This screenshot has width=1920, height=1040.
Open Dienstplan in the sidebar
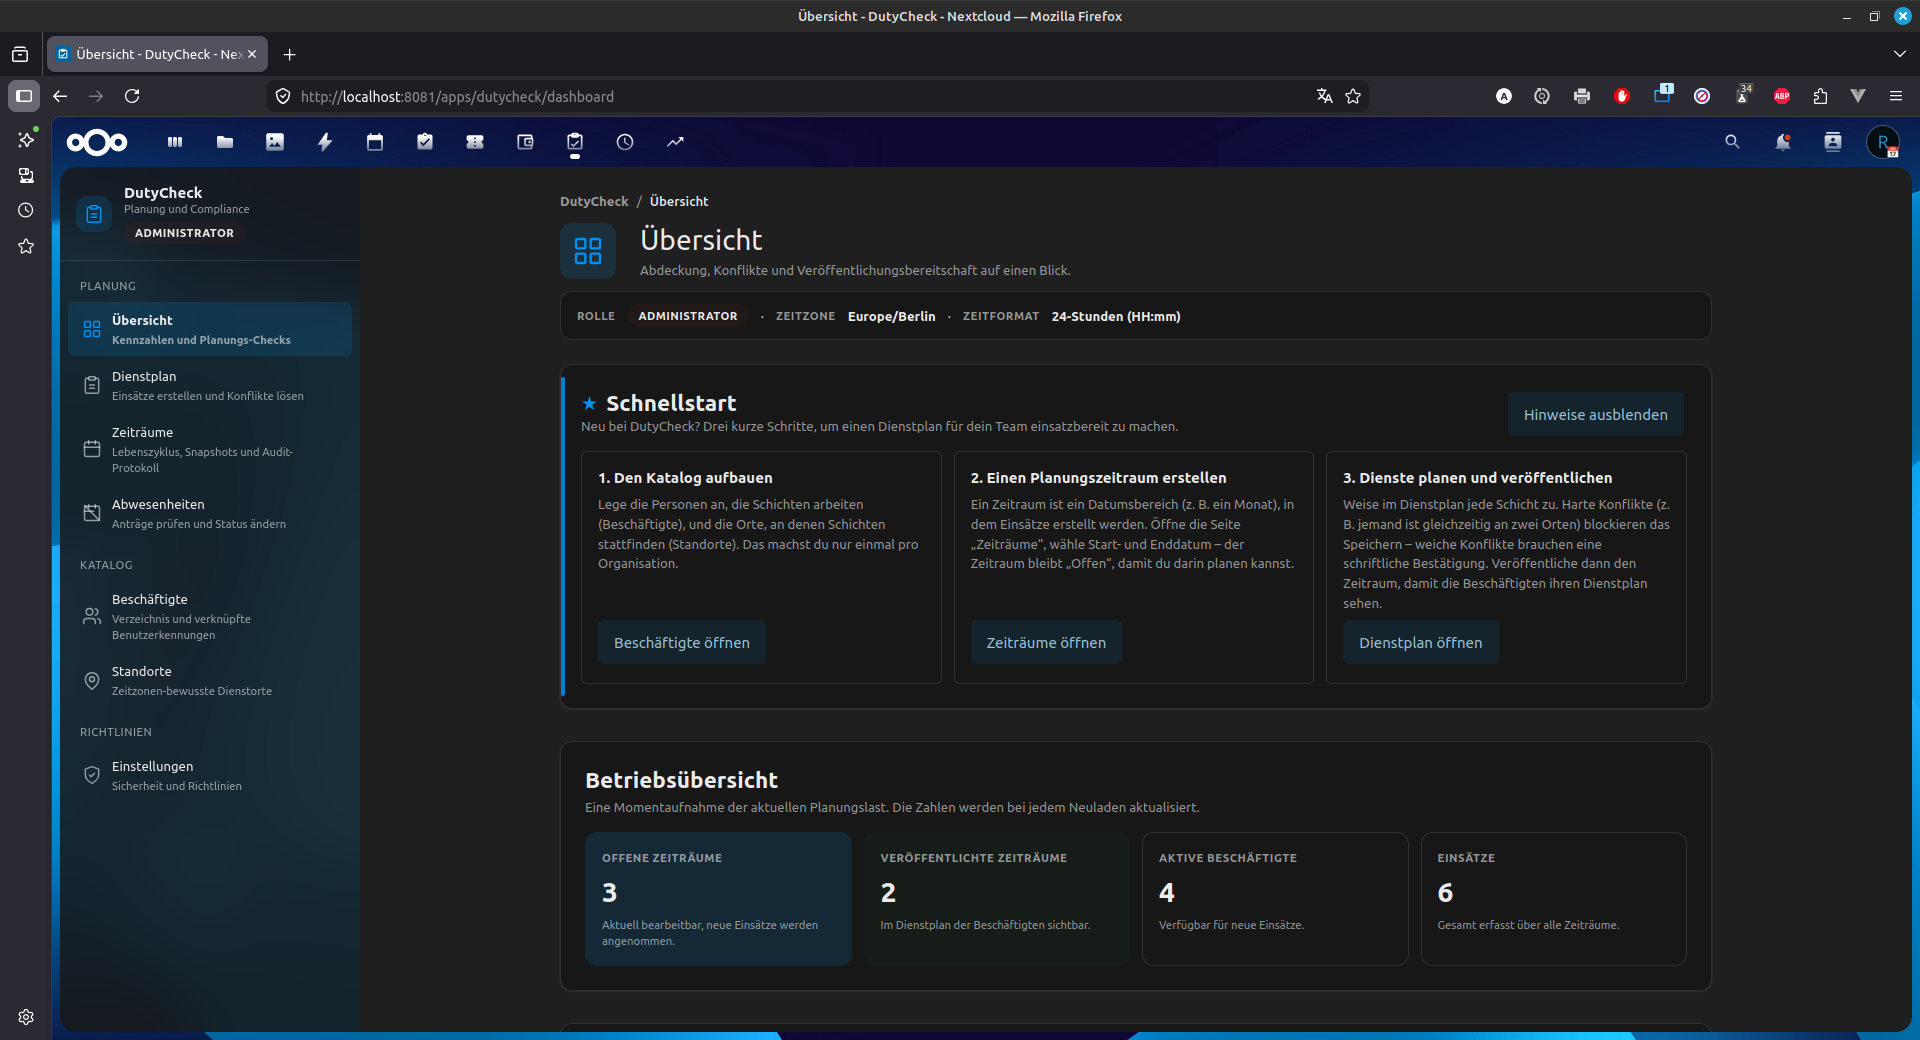click(210, 385)
